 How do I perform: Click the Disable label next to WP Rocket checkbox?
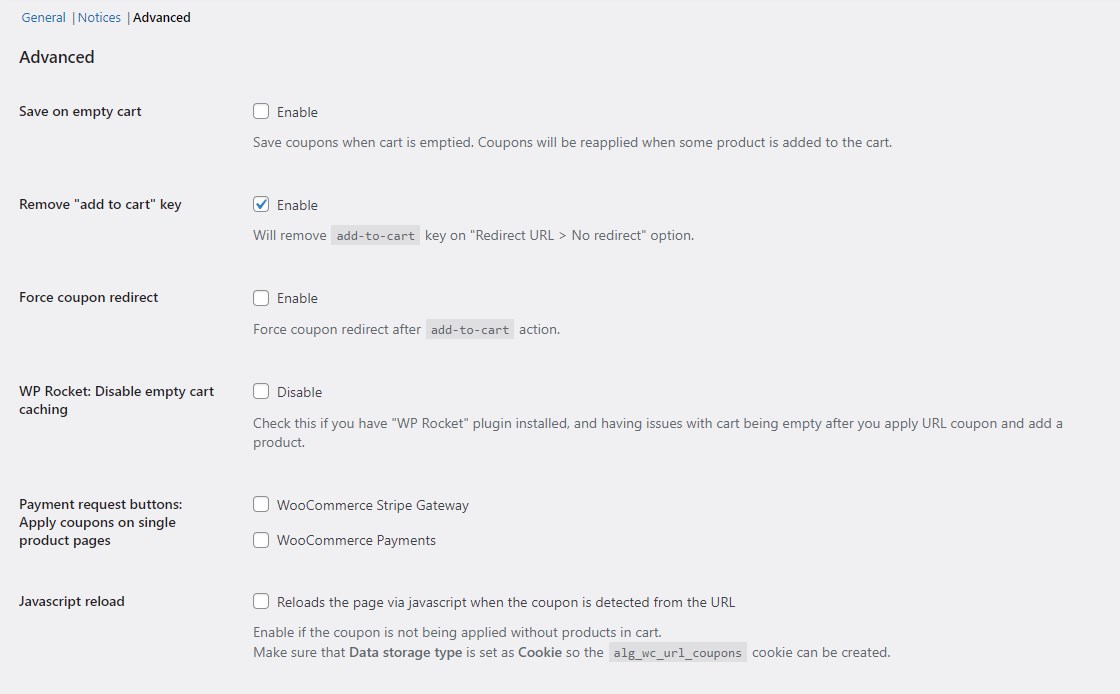[297, 391]
